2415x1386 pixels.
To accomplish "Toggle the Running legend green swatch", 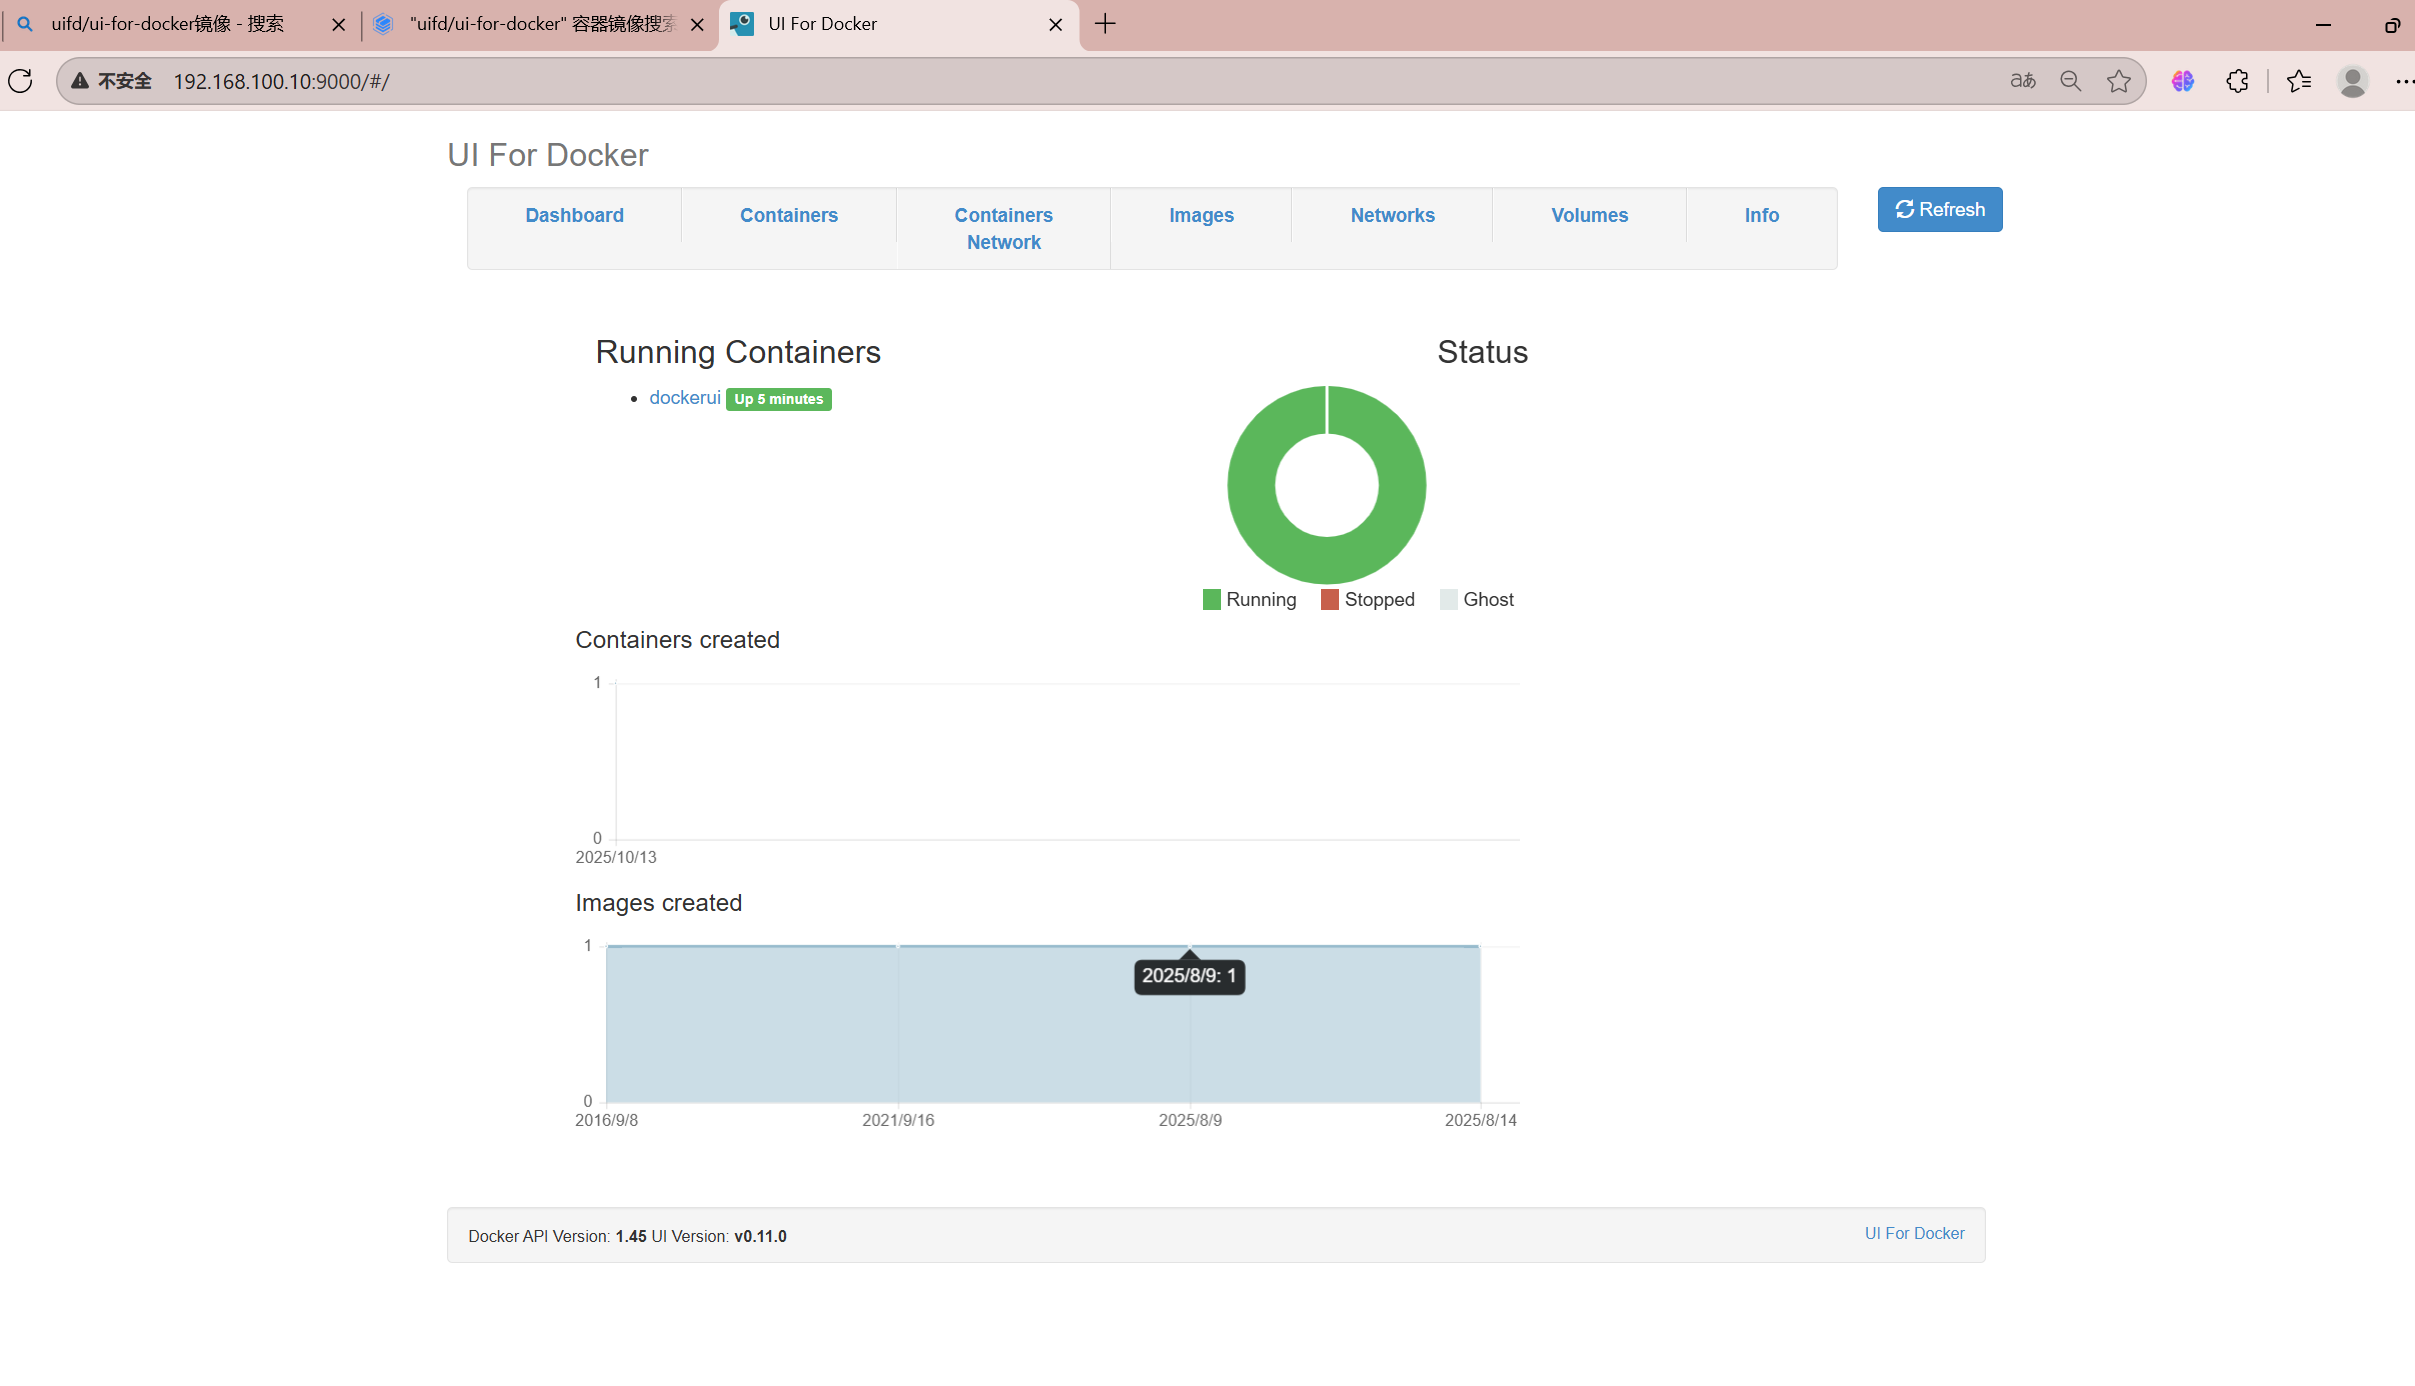I will tap(1211, 599).
